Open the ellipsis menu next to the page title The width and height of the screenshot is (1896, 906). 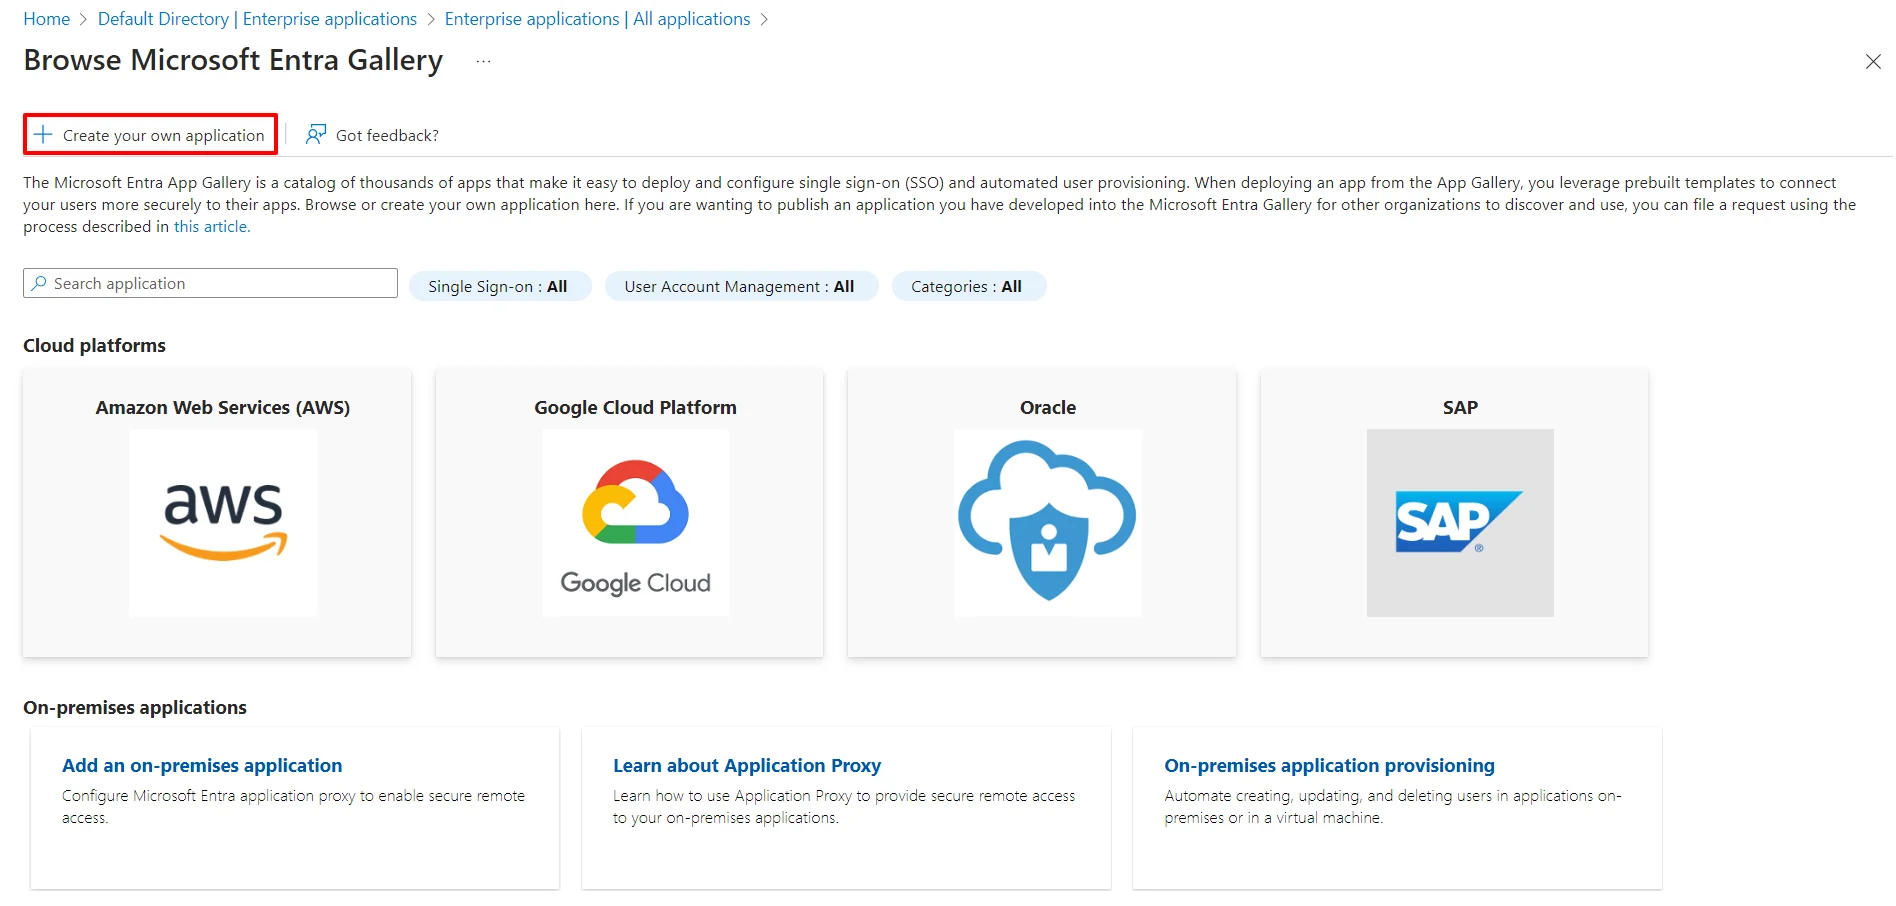tap(483, 60)
